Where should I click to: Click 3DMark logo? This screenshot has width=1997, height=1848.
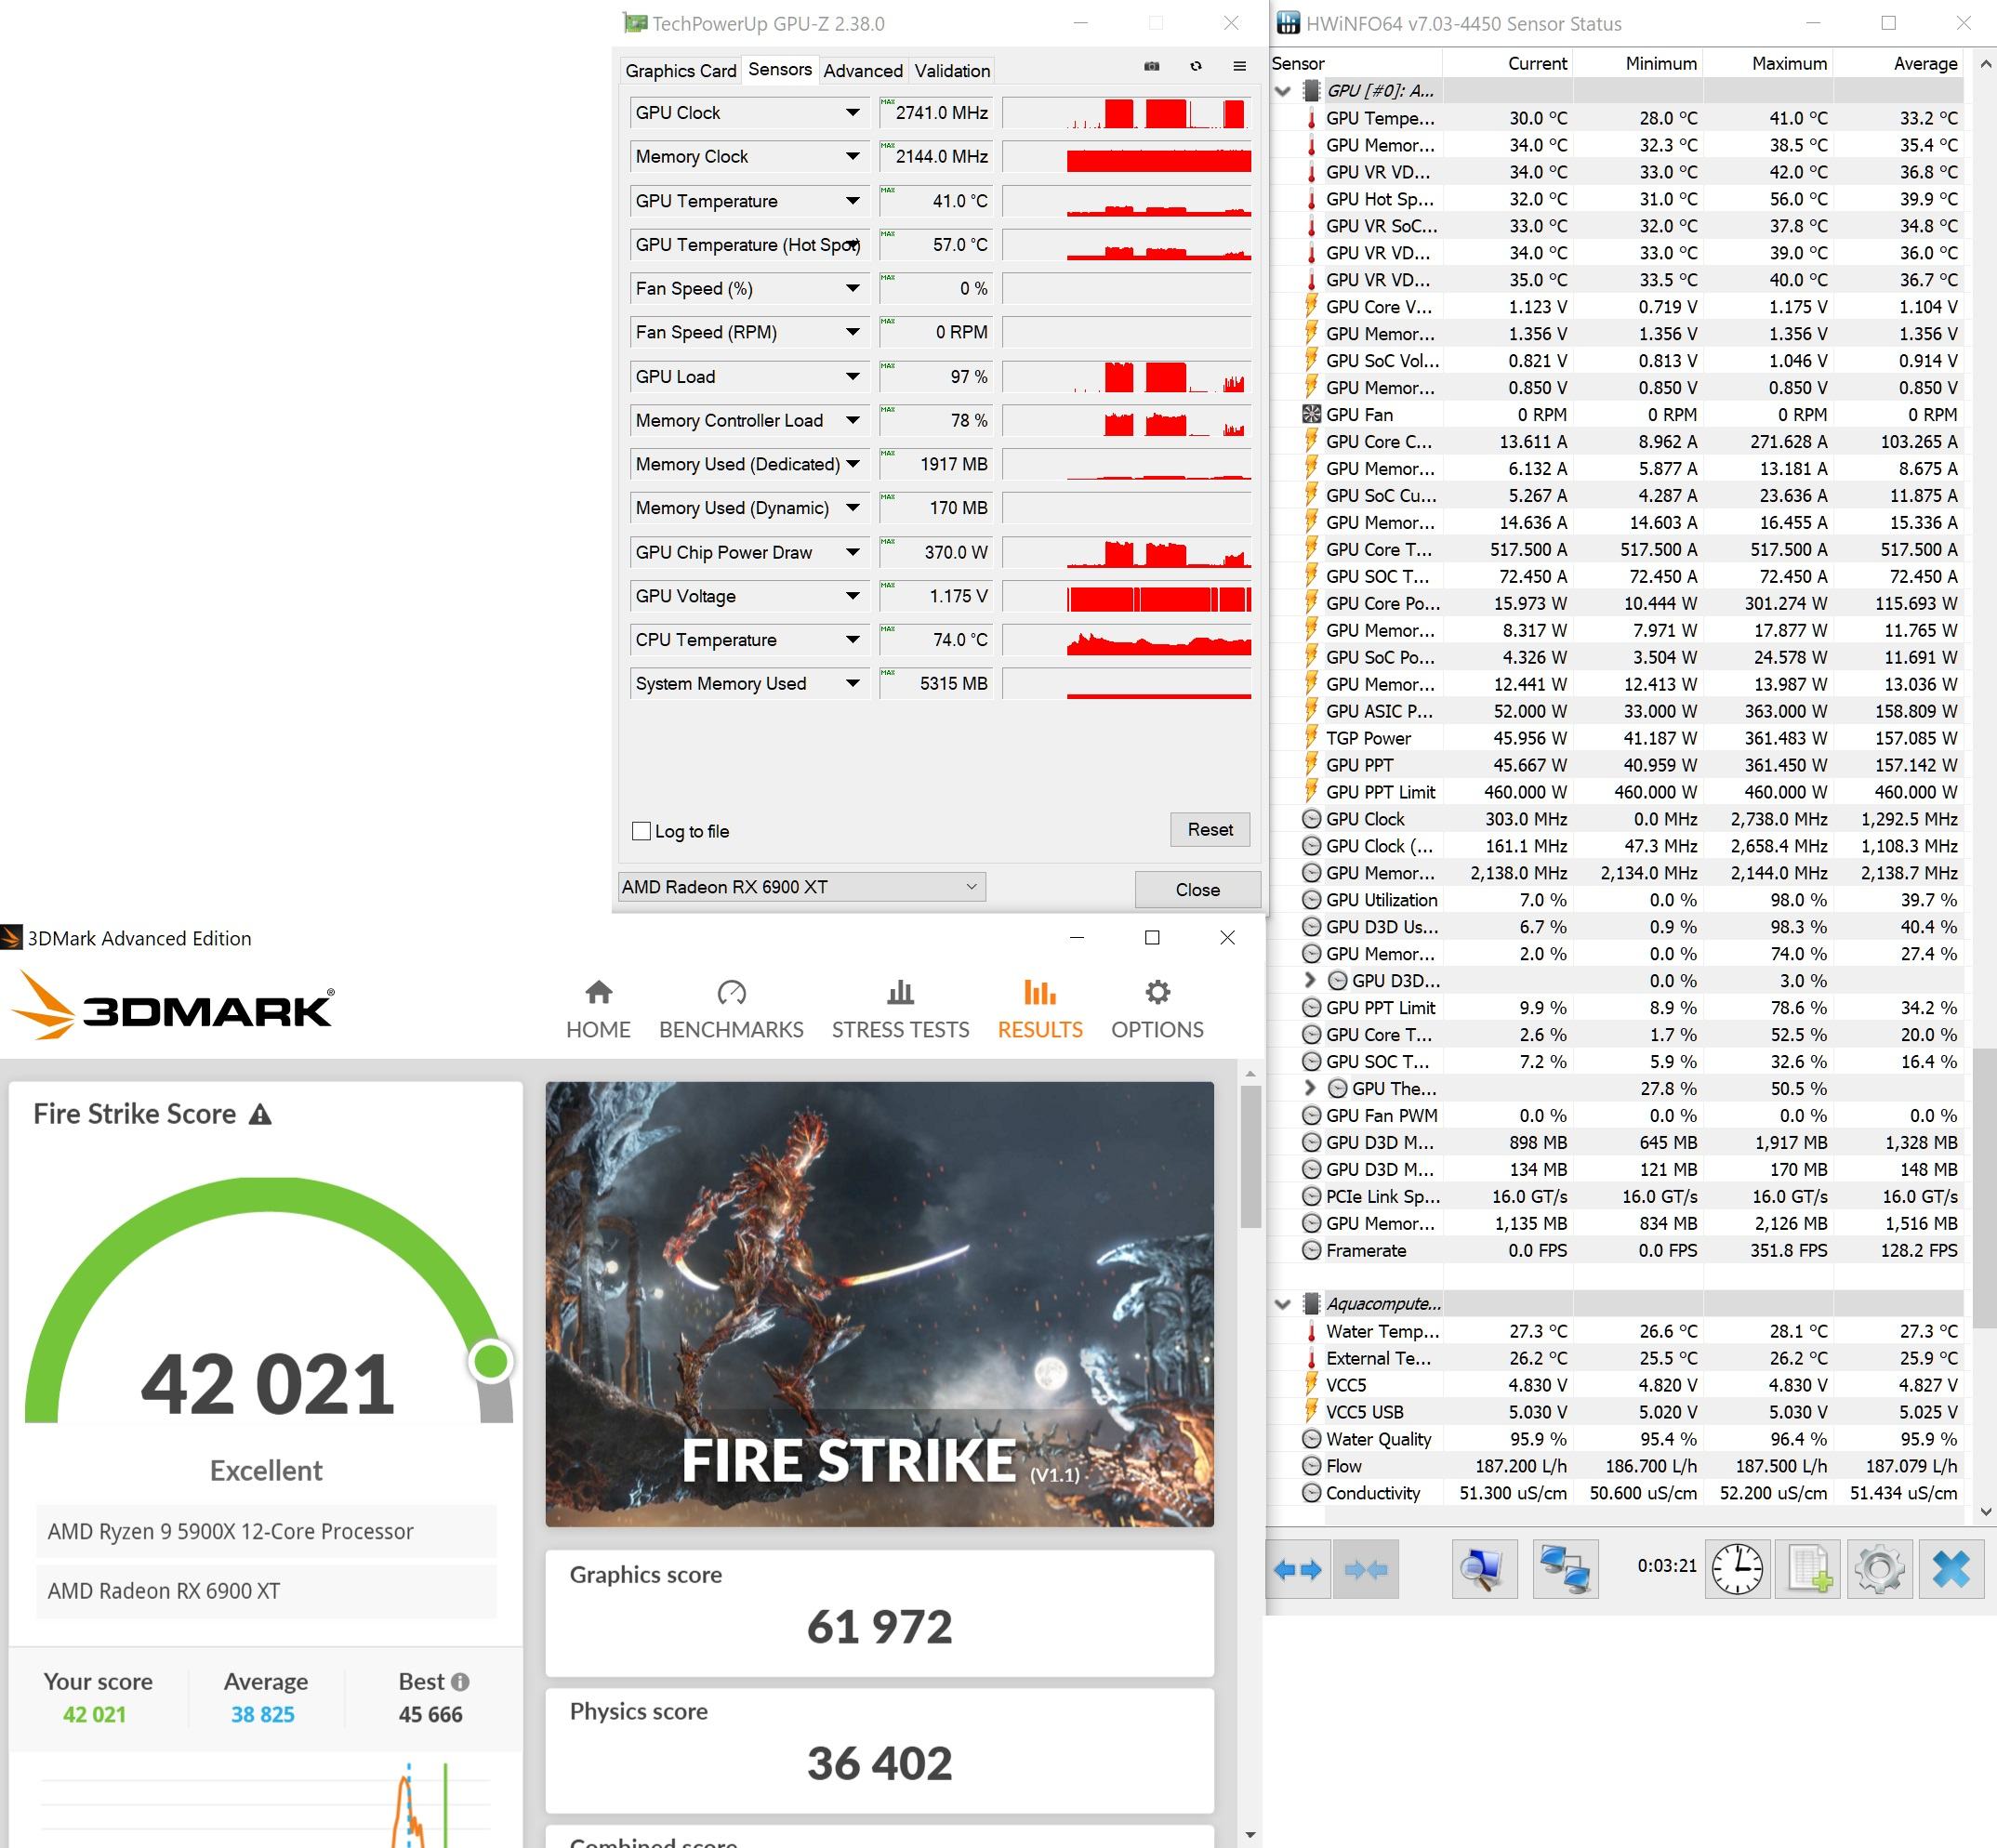tap(172, 1006)
